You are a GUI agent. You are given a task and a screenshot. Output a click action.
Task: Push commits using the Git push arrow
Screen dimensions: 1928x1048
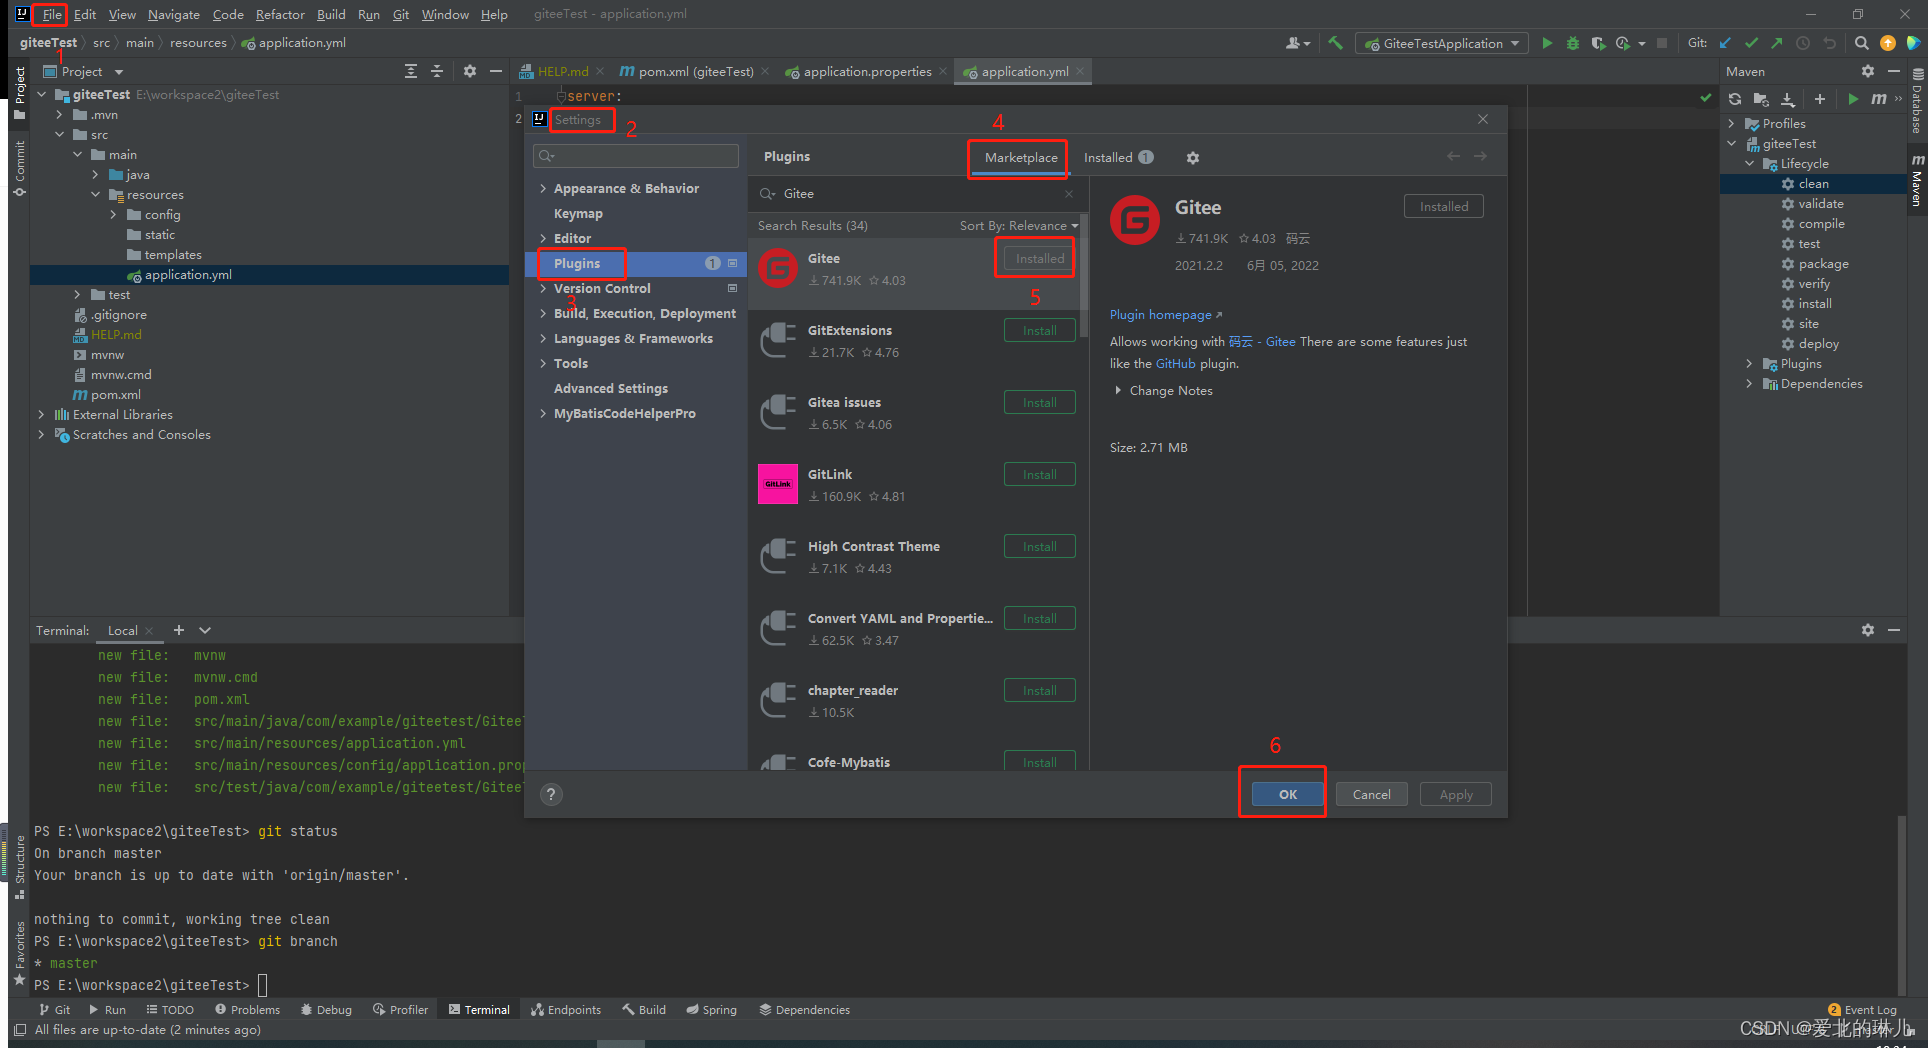point(1776,43)
